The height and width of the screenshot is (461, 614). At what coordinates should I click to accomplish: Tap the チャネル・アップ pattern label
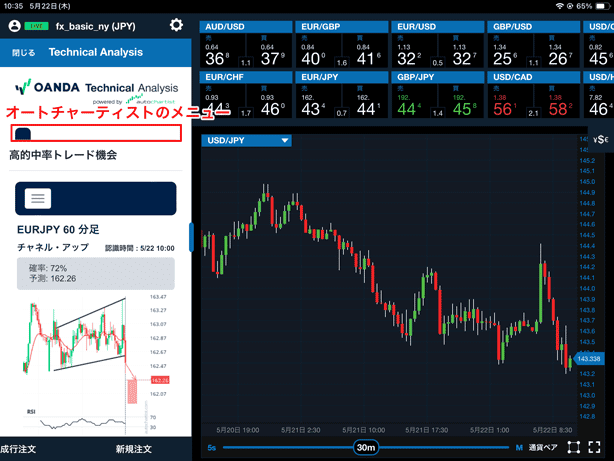click(x=53, y=248)
